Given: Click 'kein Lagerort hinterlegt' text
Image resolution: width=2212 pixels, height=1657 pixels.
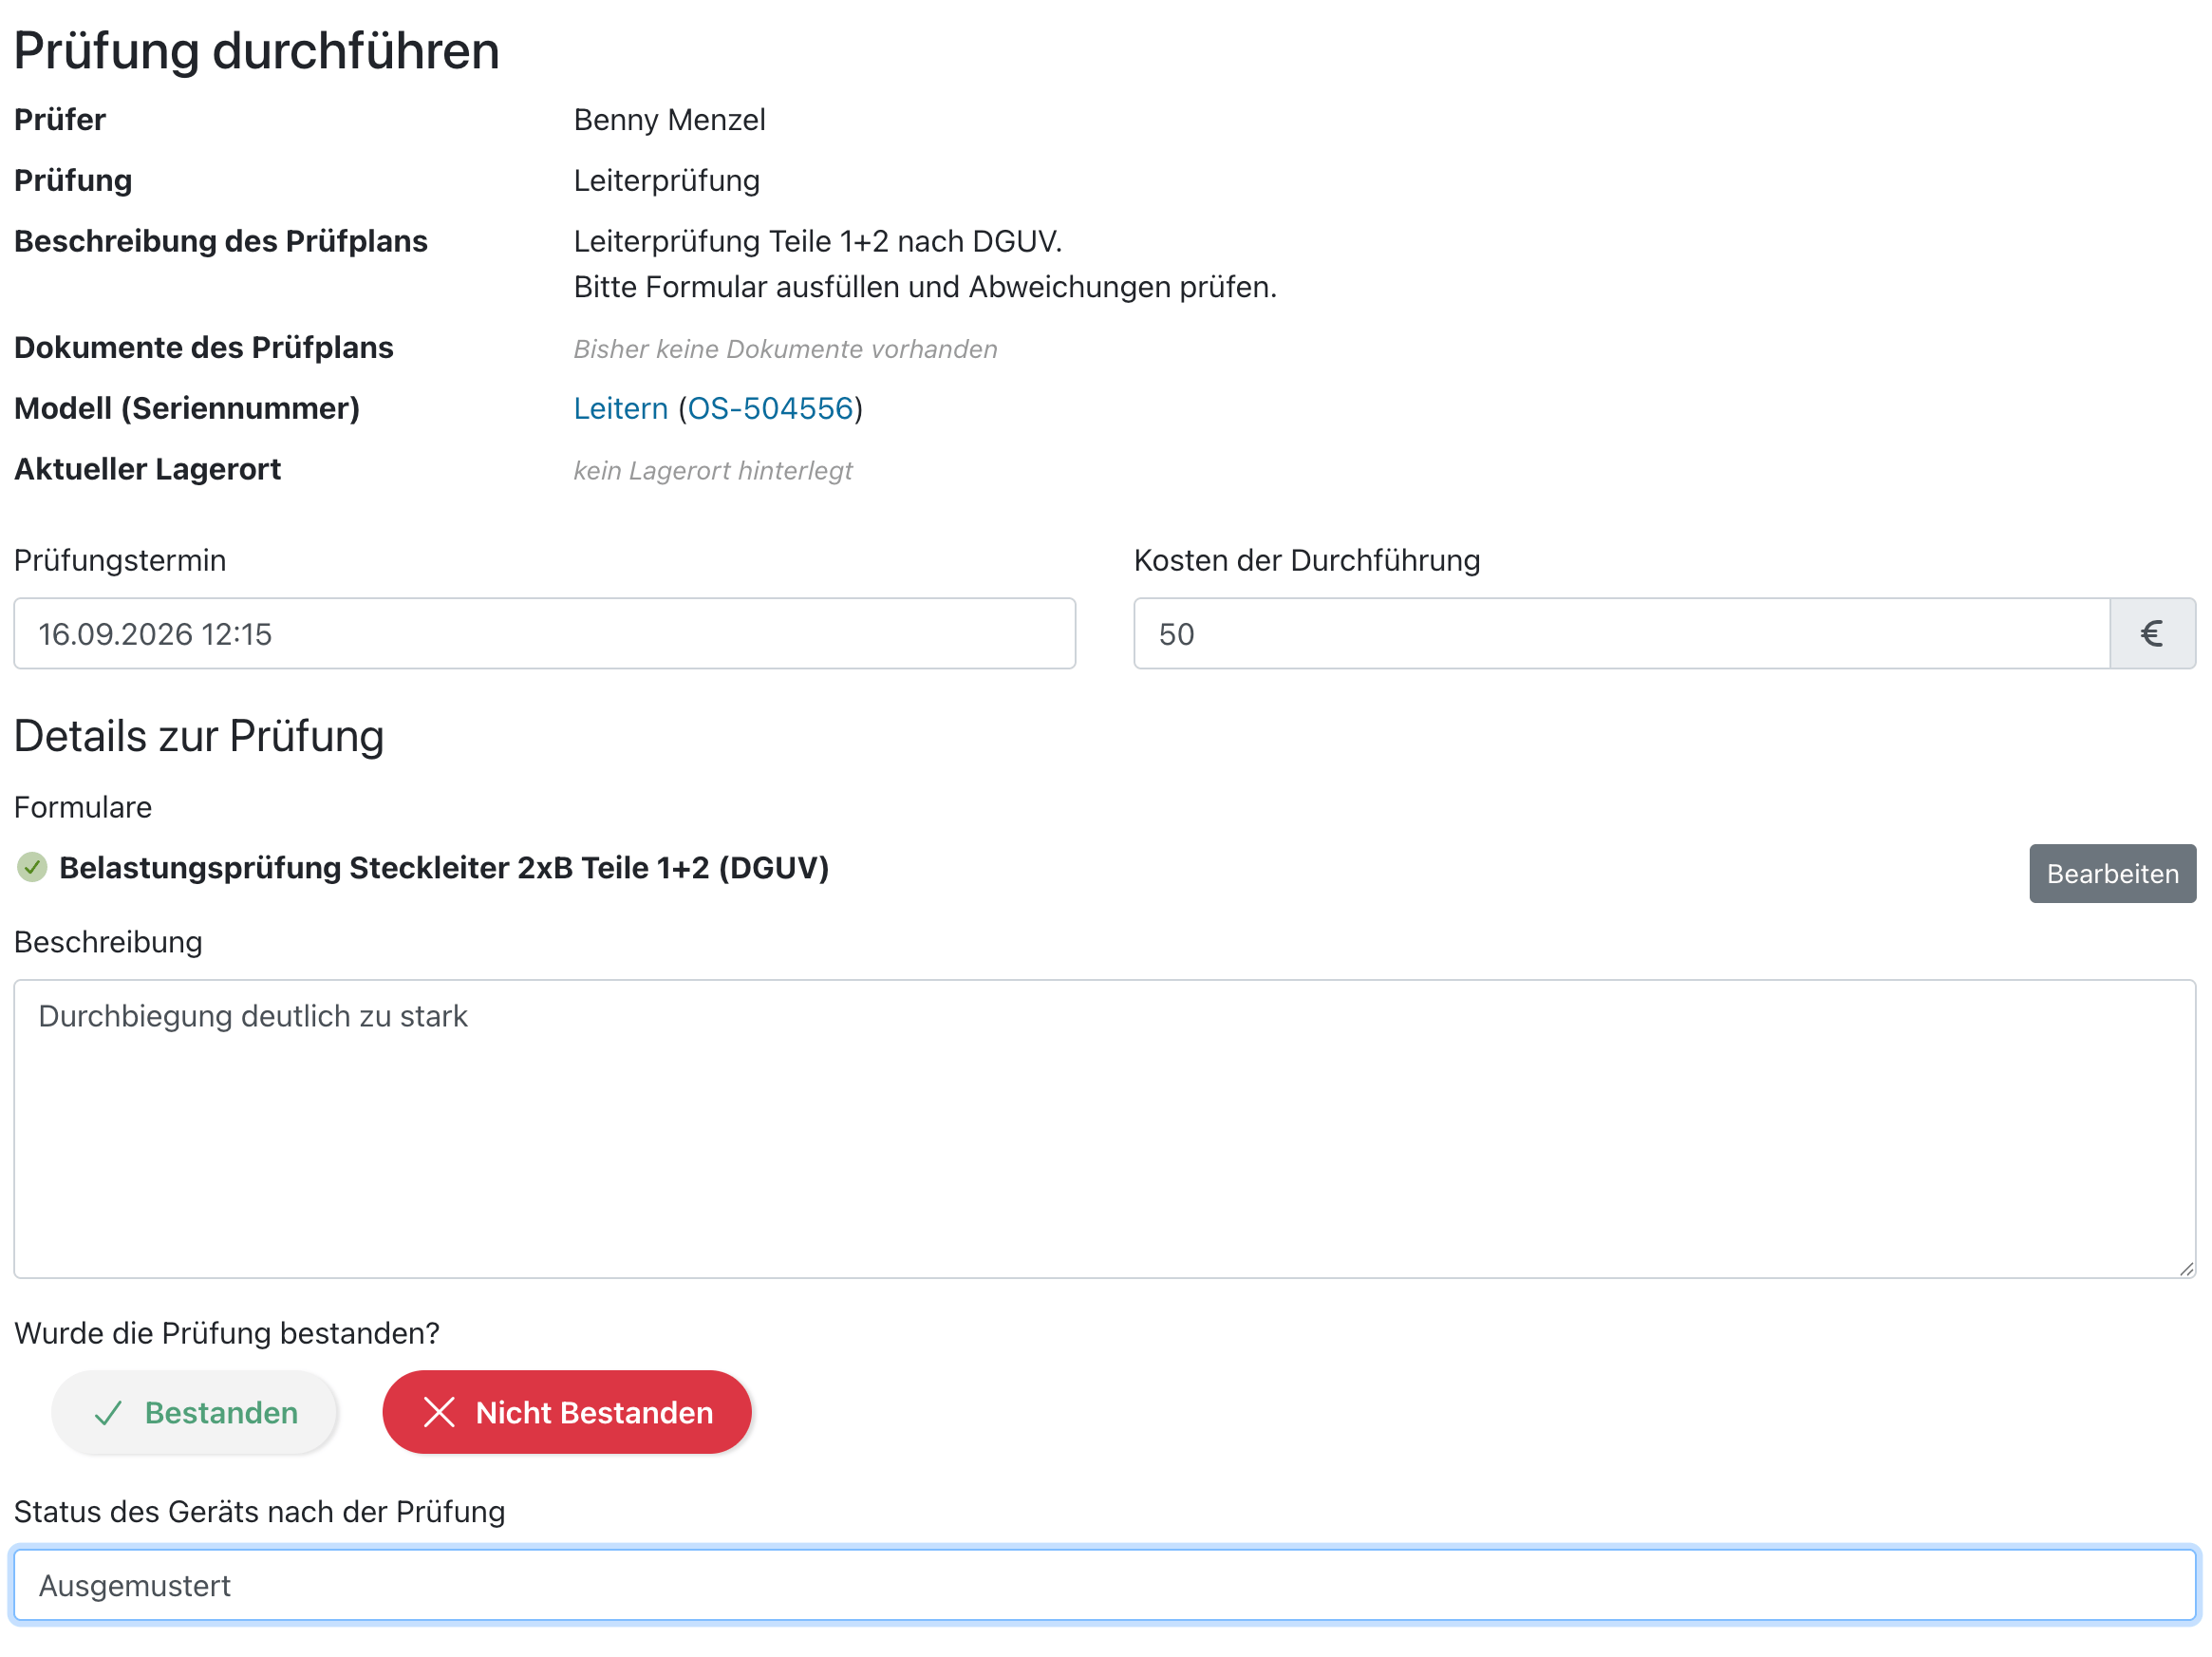Looking at the screenshot, I should pos(713,470).
